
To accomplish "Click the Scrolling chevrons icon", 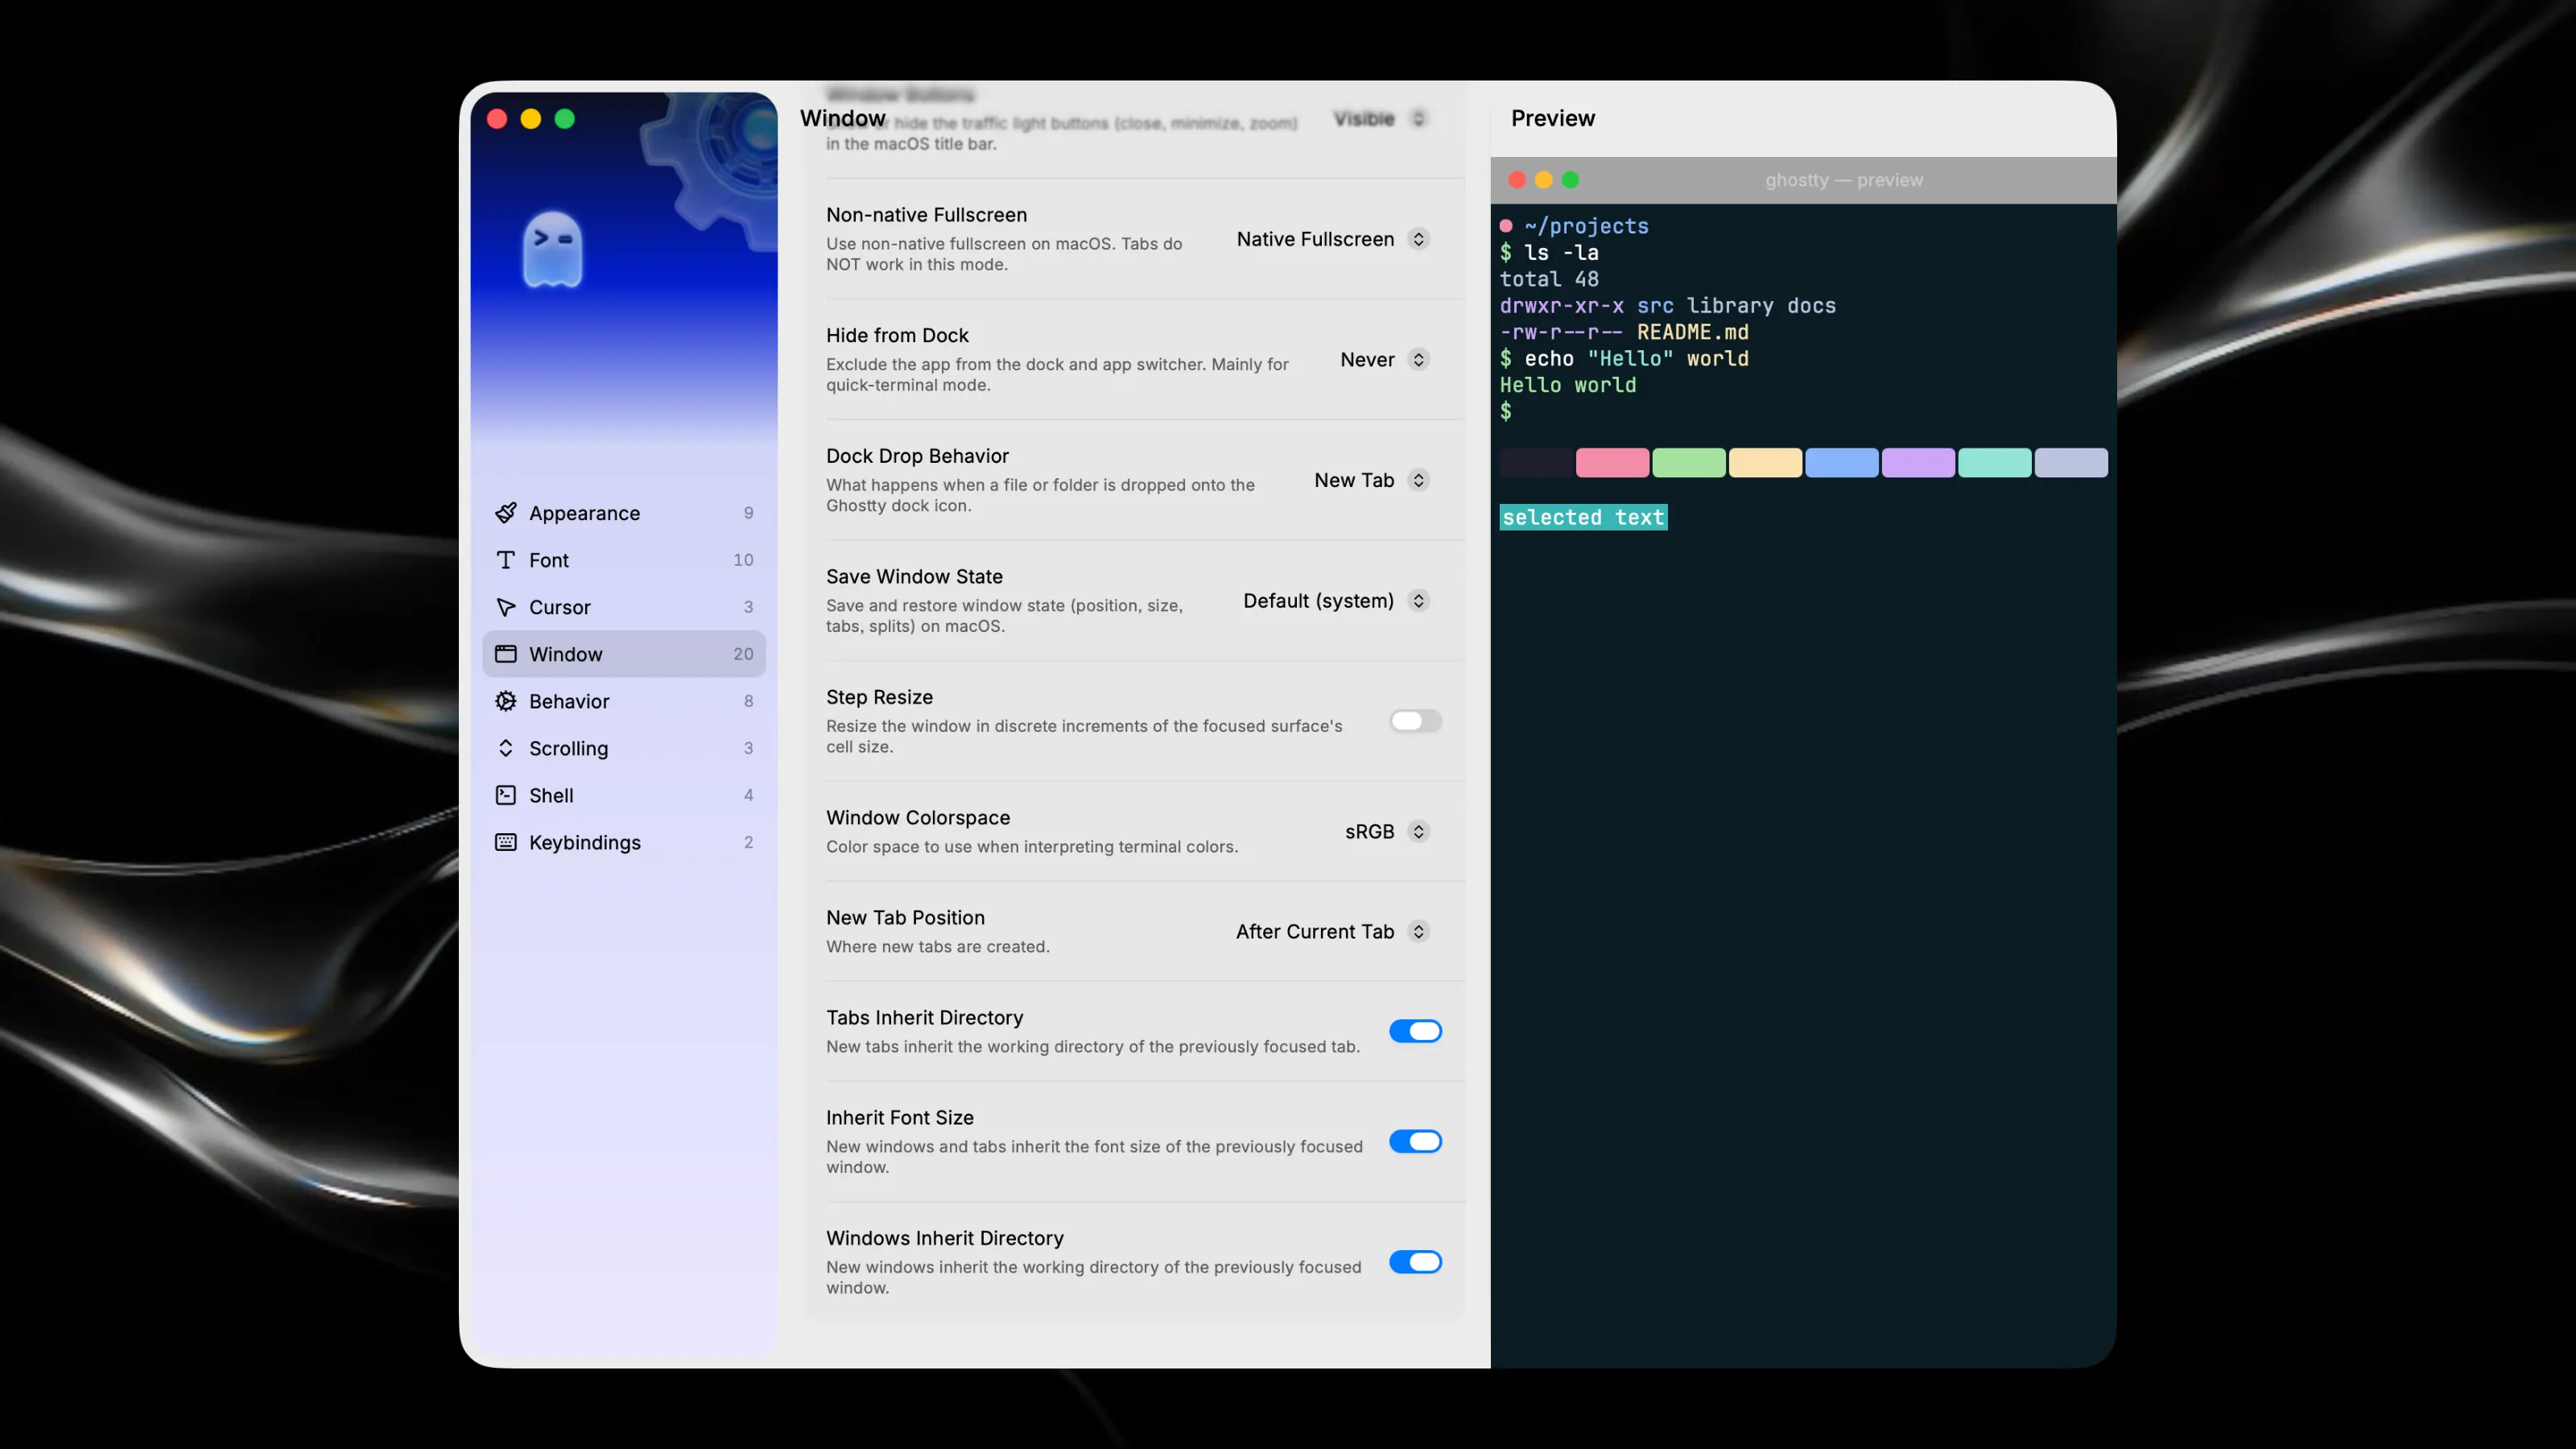I will (x=506, y=748).
